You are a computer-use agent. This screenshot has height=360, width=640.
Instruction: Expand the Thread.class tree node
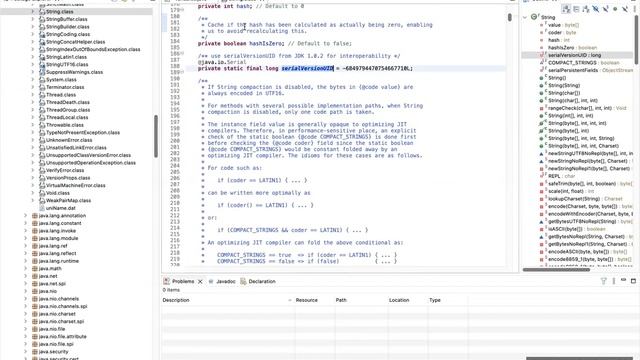pyautogui.click(x=33, y=95)
